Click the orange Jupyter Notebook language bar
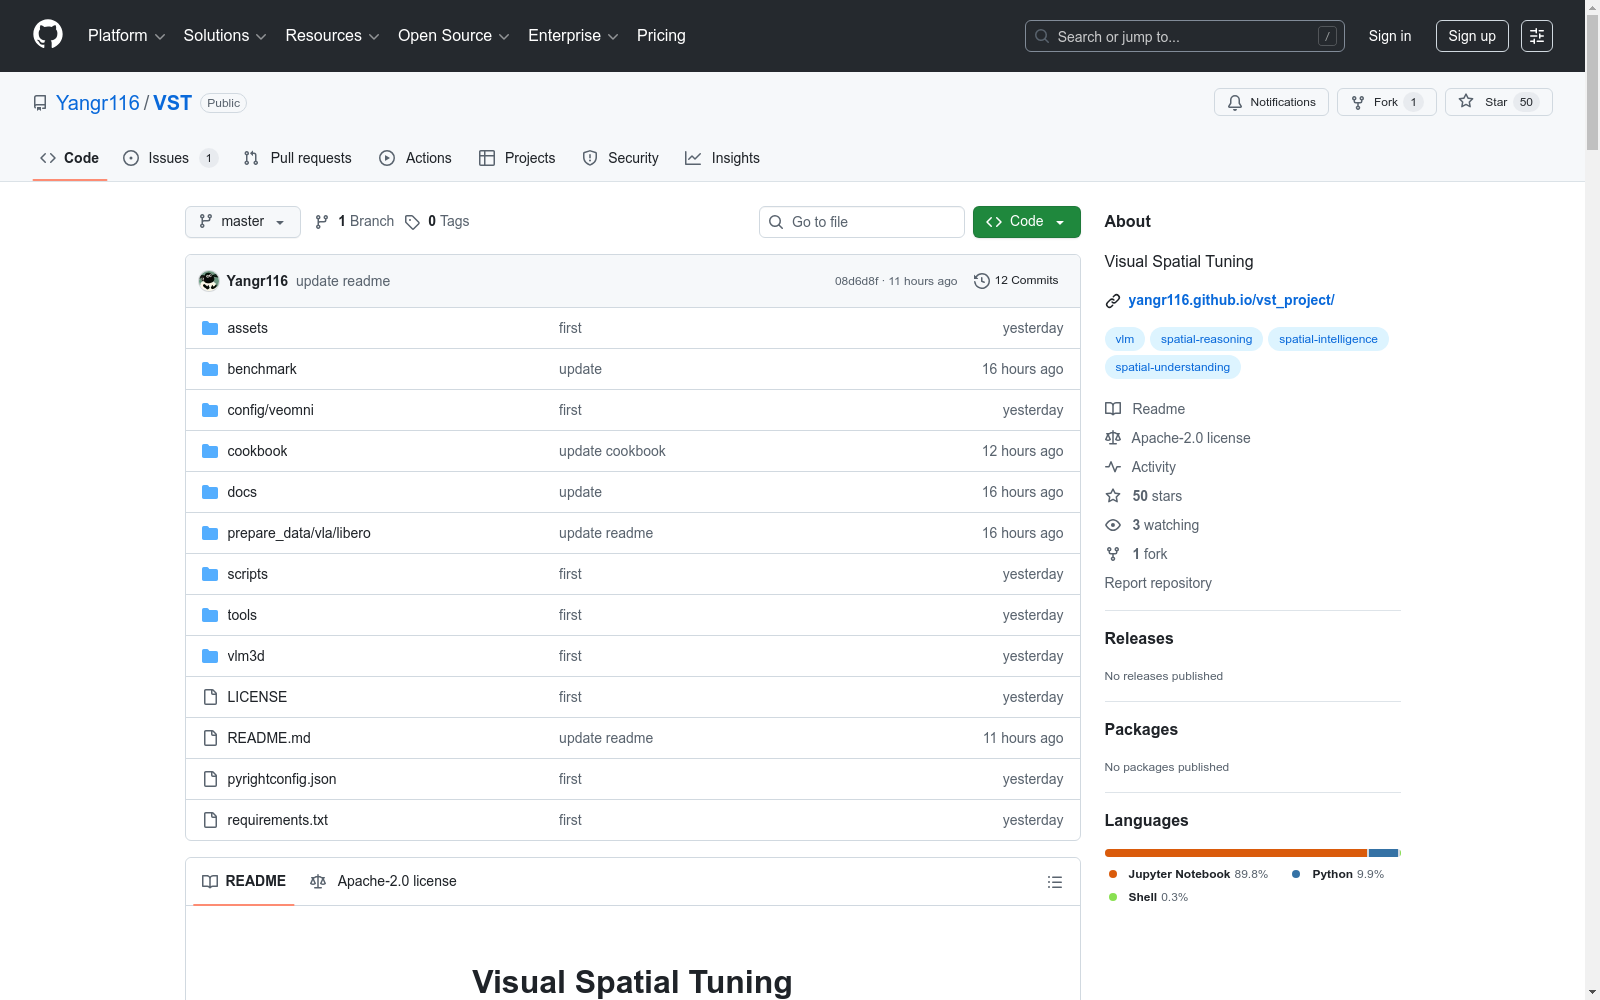 click(x=1235, y=853)
